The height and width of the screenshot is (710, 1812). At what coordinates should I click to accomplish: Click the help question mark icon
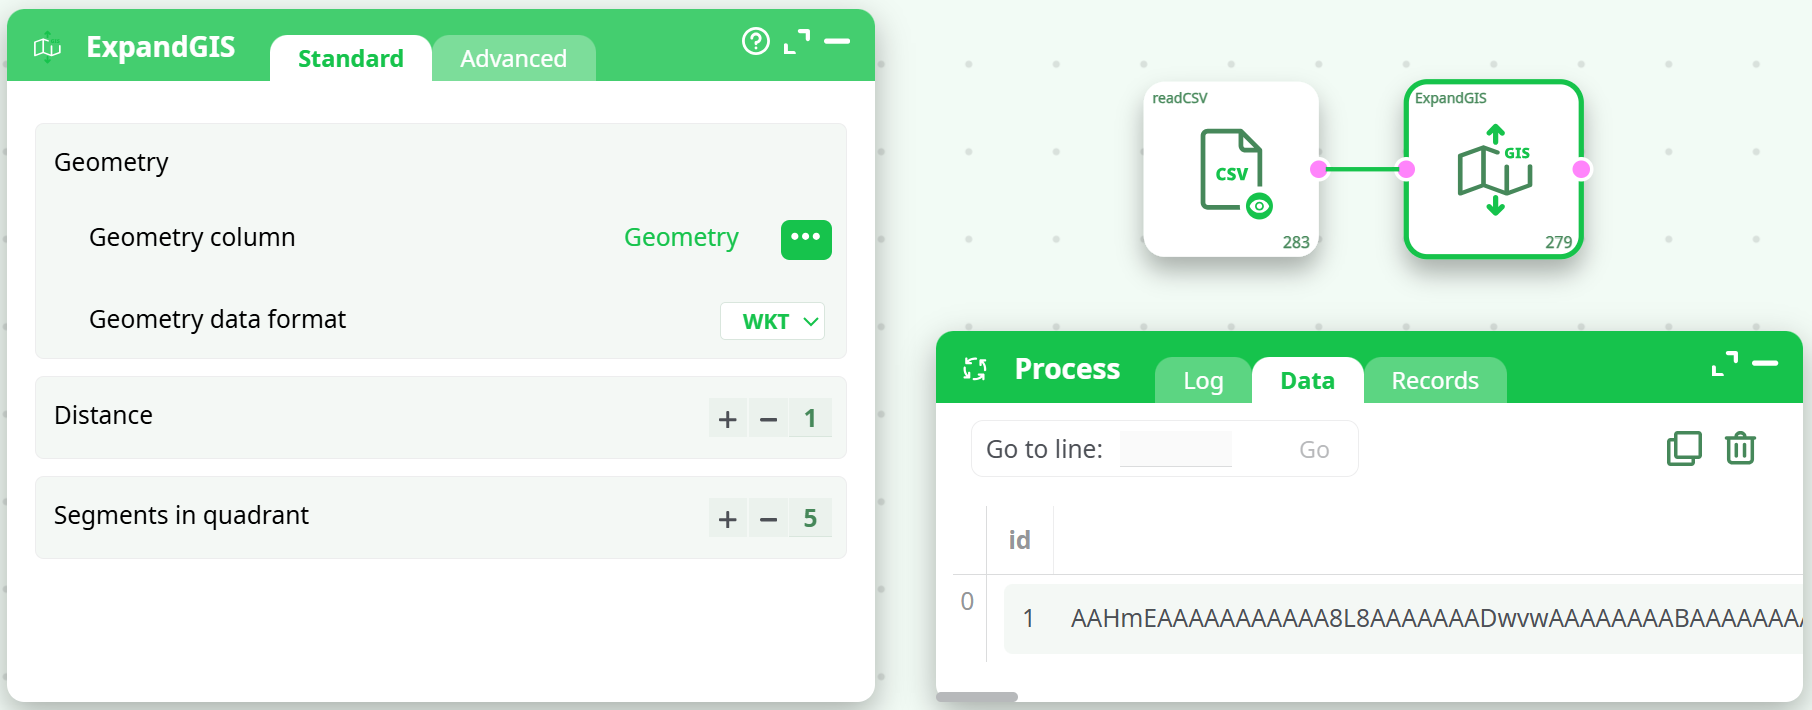[755, 41]
